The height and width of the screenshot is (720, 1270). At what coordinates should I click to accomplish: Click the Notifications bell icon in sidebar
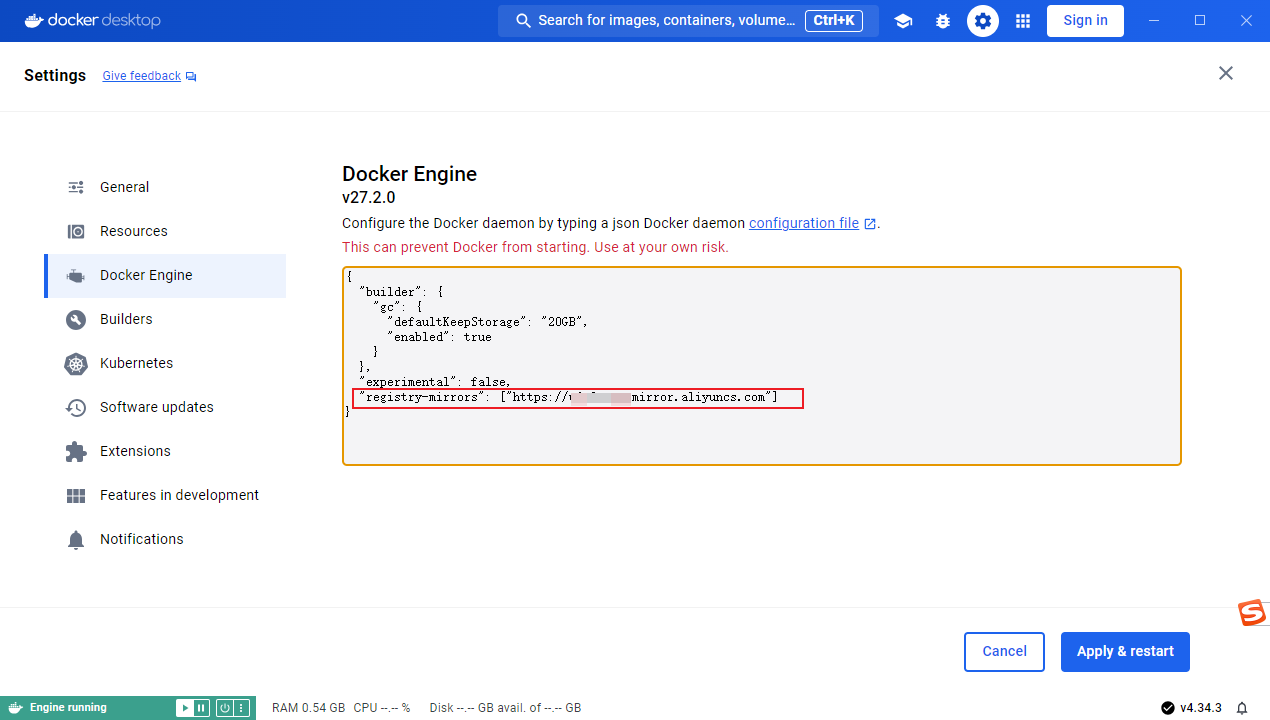(x=76, y=540)
